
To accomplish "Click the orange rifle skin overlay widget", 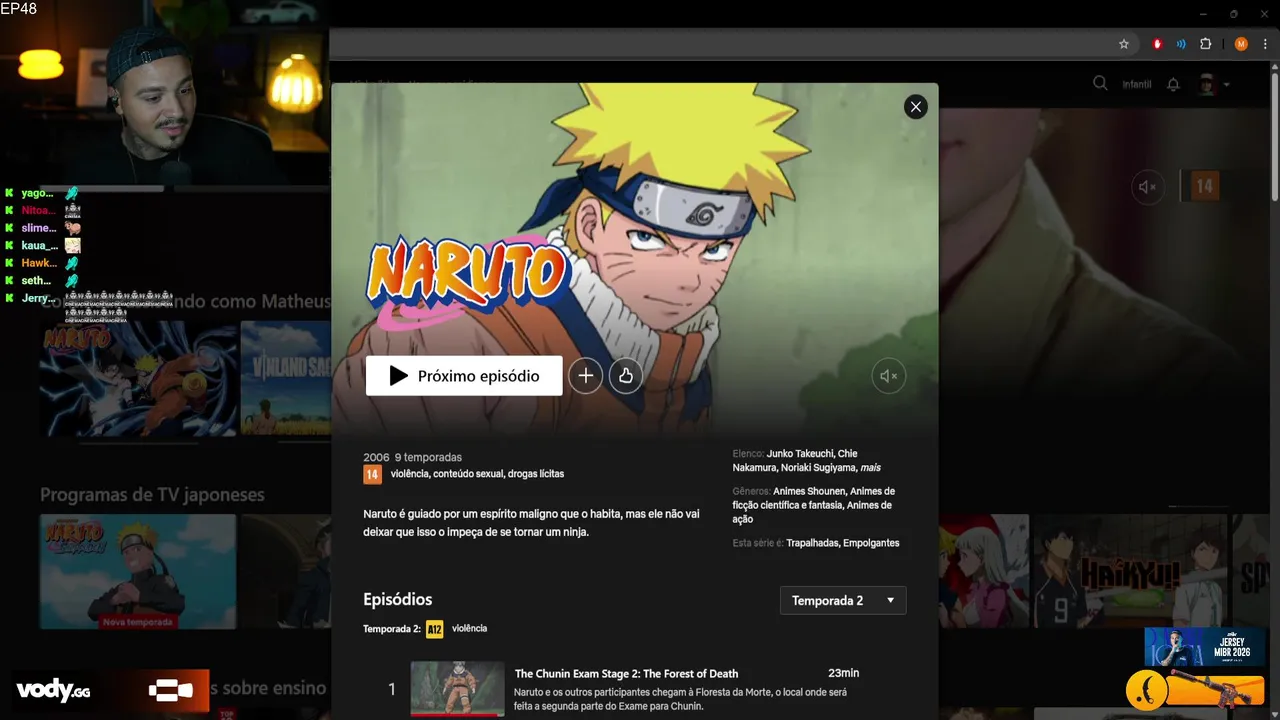I will tap(1195, 688).
